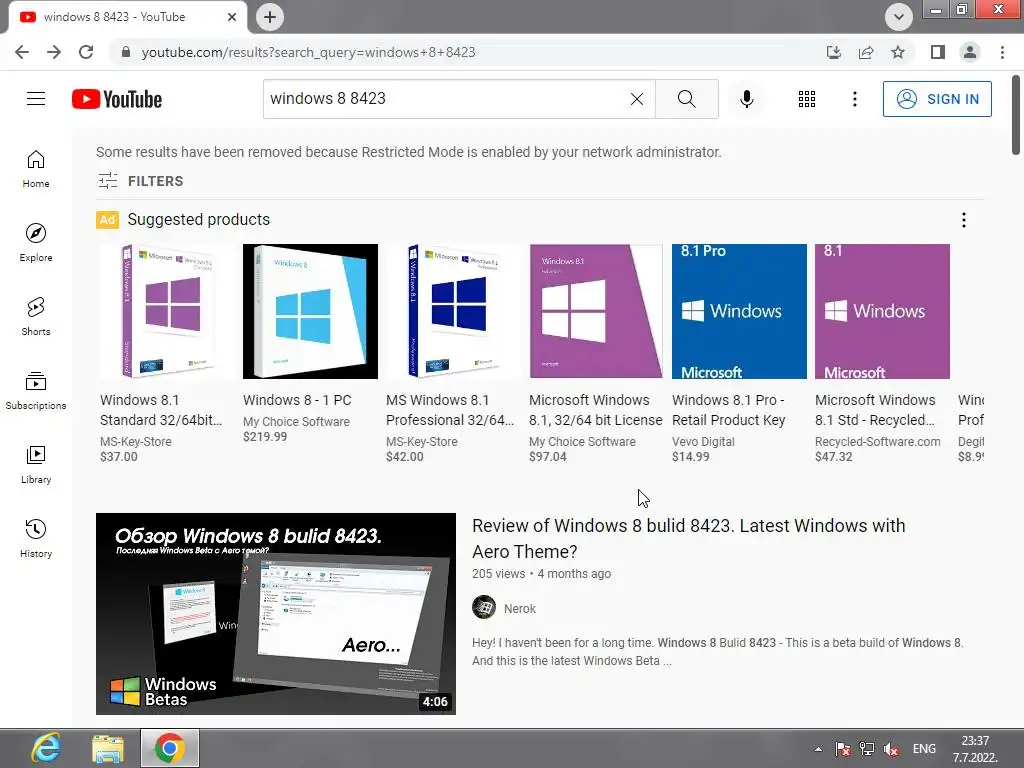Share this page icon in address bar
The height and width of the screenshot is (768, 1024).
click(866, 52)
